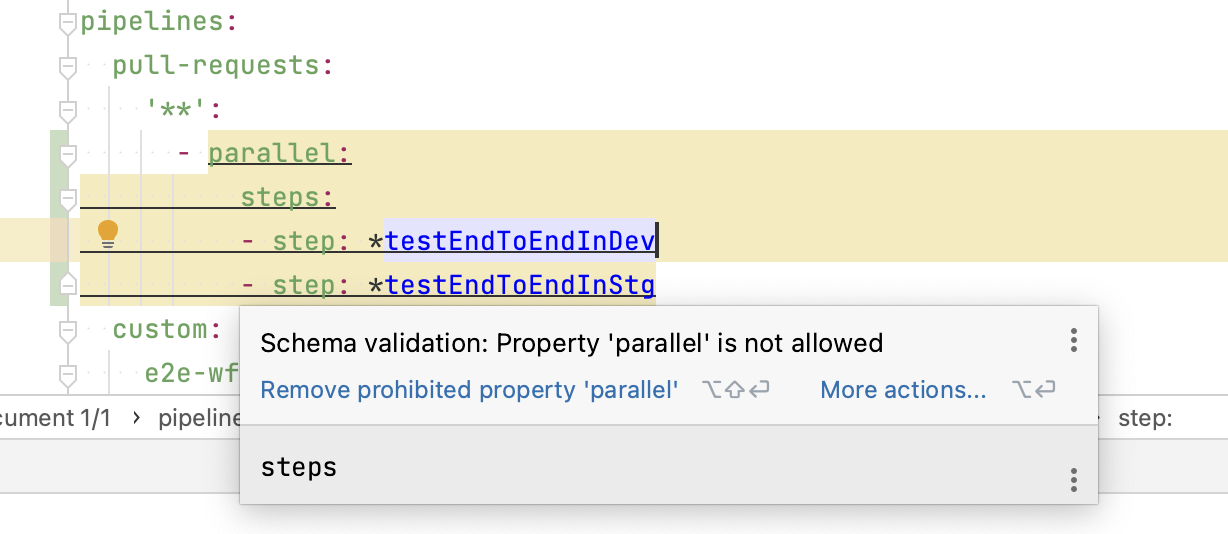The width and height of the screenshot is (1228, 534).
Task: Click the steps documentation entry in popup
Action: click(x=299, y=467)
